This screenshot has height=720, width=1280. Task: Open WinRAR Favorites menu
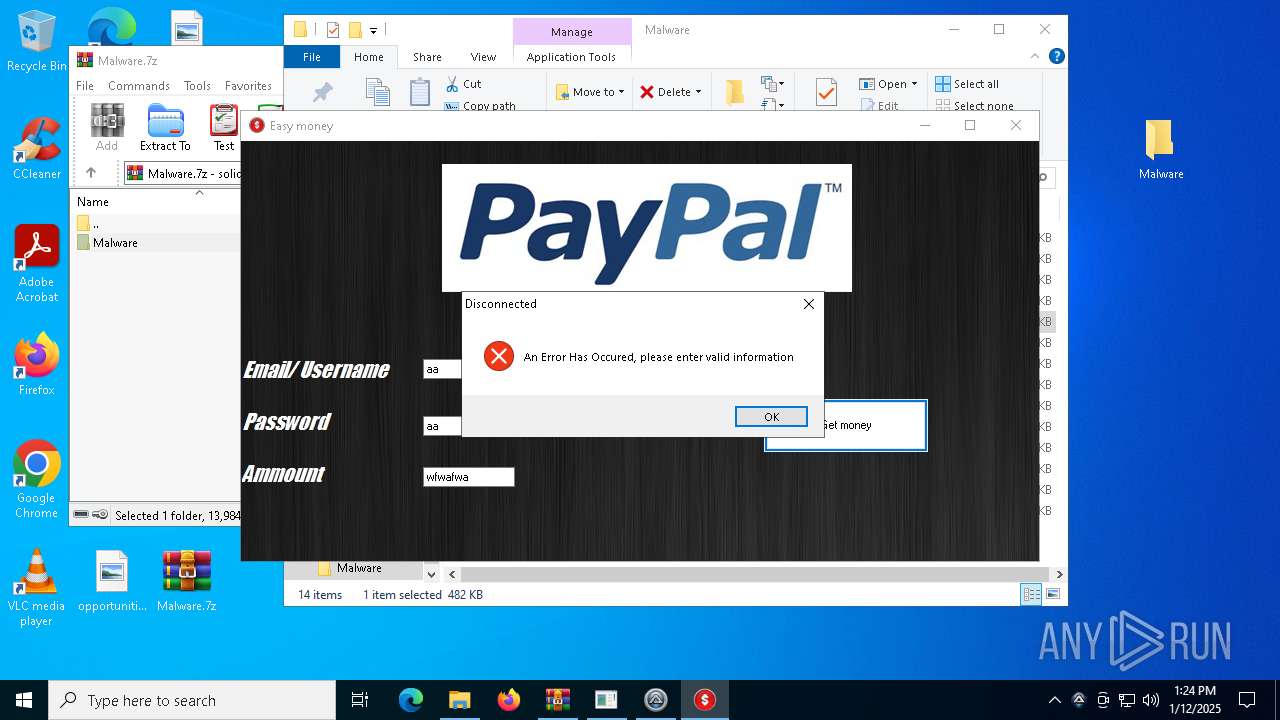click(248, 86)
